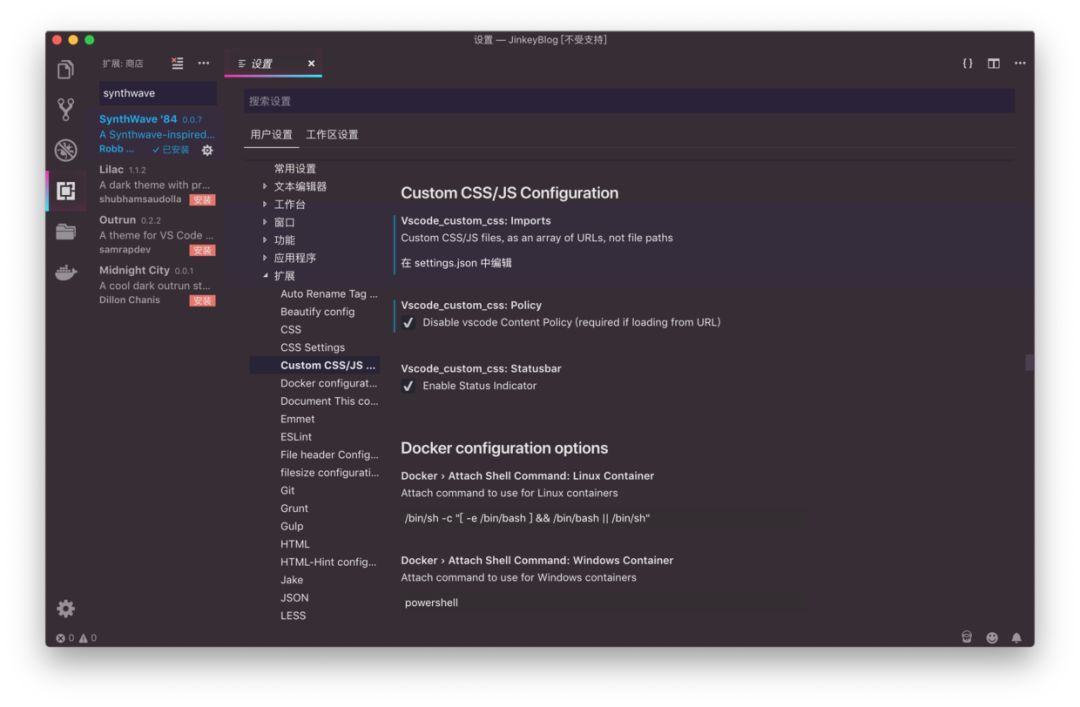Image resolution: width=1080 pixels, height=707 pixels.
Task: Focus the 搜索设置 search field
Action: [x=629, y=101]
